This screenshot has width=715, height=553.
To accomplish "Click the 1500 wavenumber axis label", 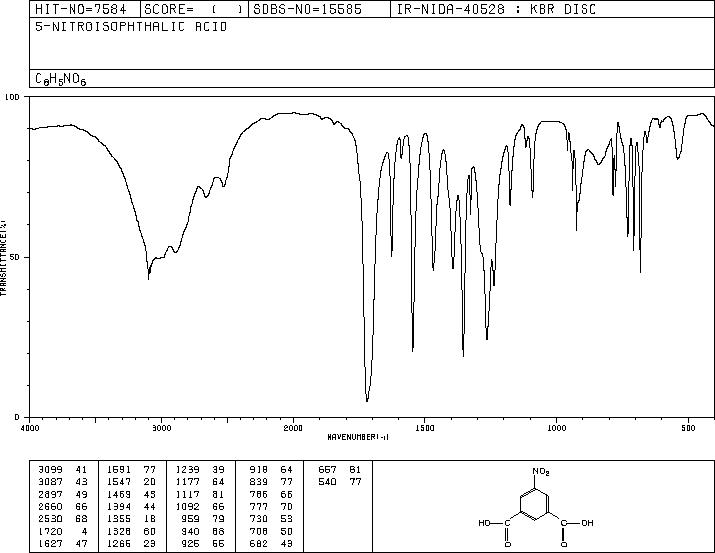I will tap(425, 428).
